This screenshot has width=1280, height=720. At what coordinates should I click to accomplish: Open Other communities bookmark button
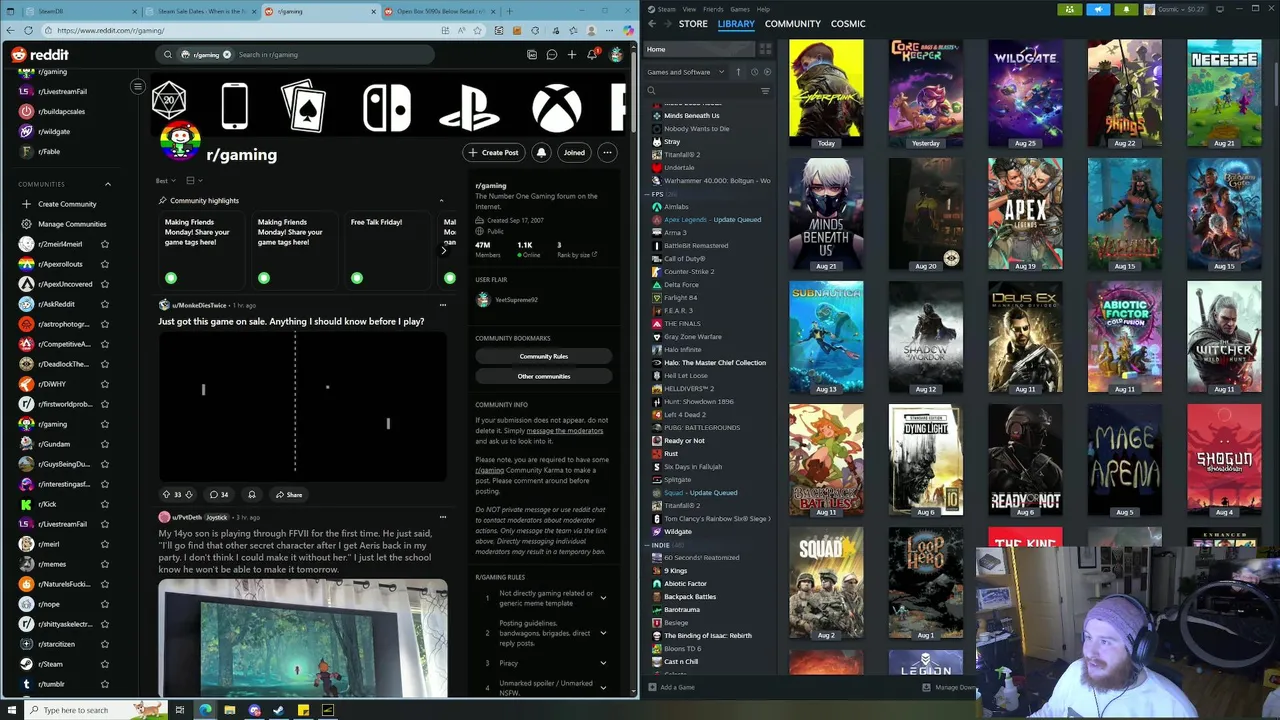tap(544, 376)
